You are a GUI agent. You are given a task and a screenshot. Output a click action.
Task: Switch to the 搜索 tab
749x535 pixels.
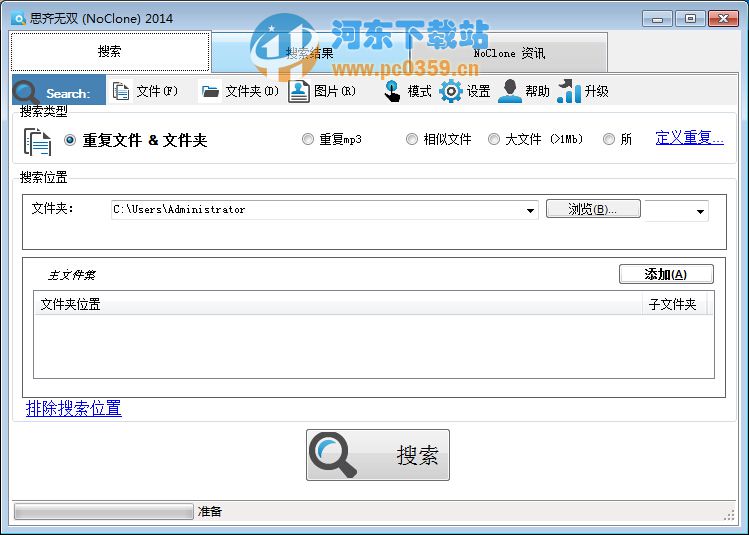110,52
